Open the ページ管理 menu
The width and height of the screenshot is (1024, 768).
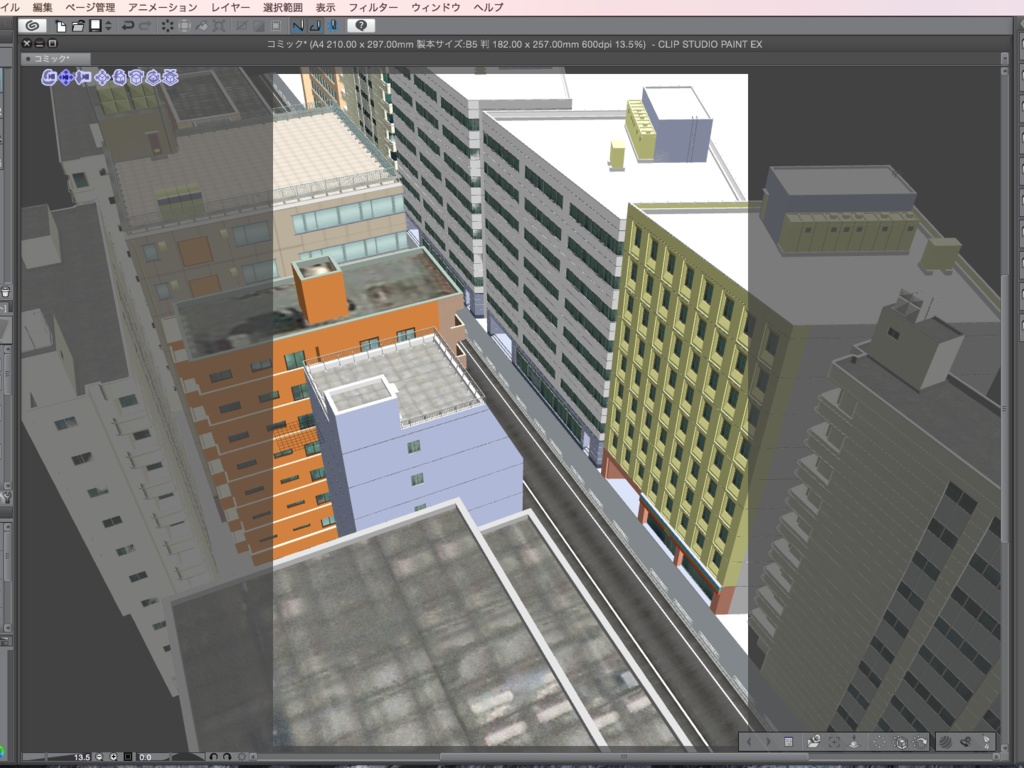point(90,7)
